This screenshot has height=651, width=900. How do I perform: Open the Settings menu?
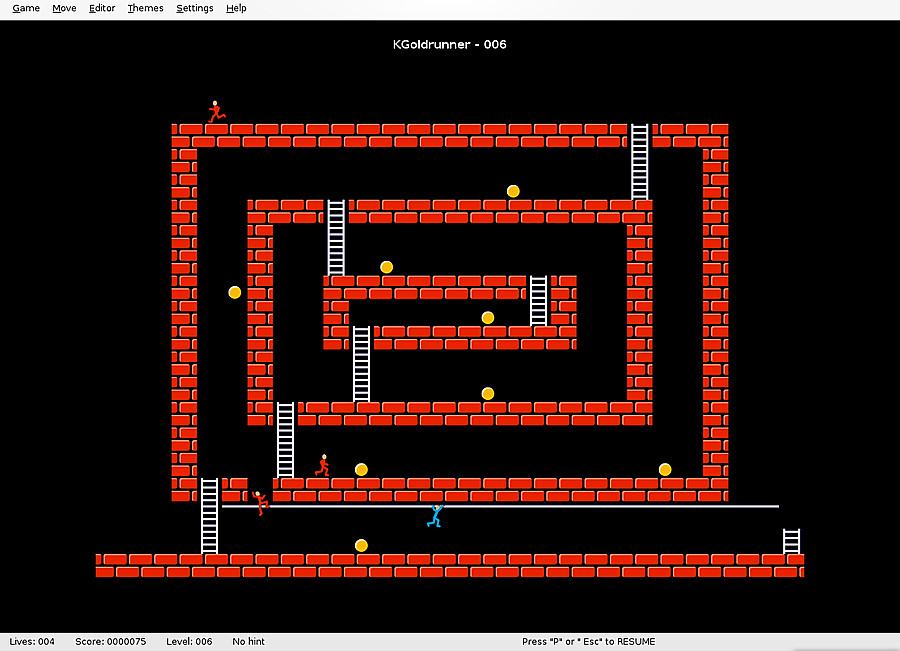pos(195,8)
